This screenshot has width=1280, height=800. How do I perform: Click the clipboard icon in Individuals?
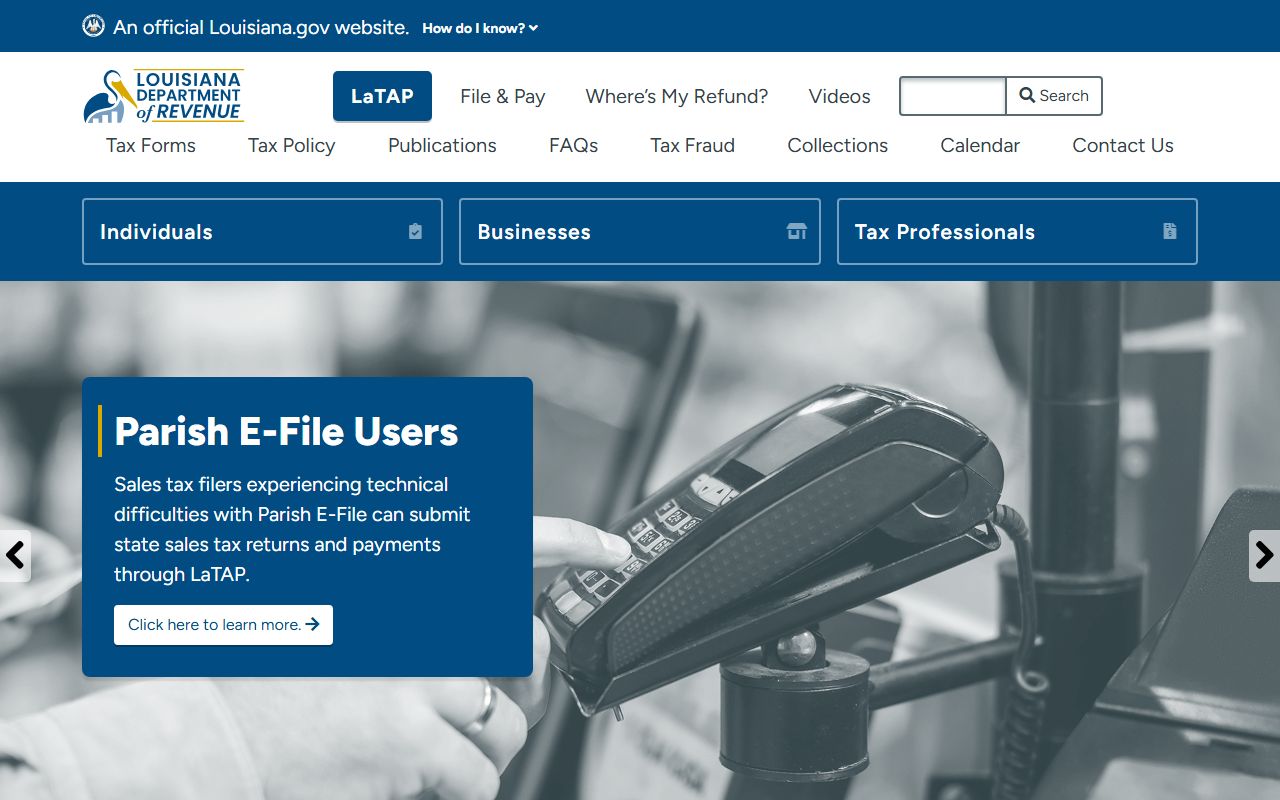(415, 231)
